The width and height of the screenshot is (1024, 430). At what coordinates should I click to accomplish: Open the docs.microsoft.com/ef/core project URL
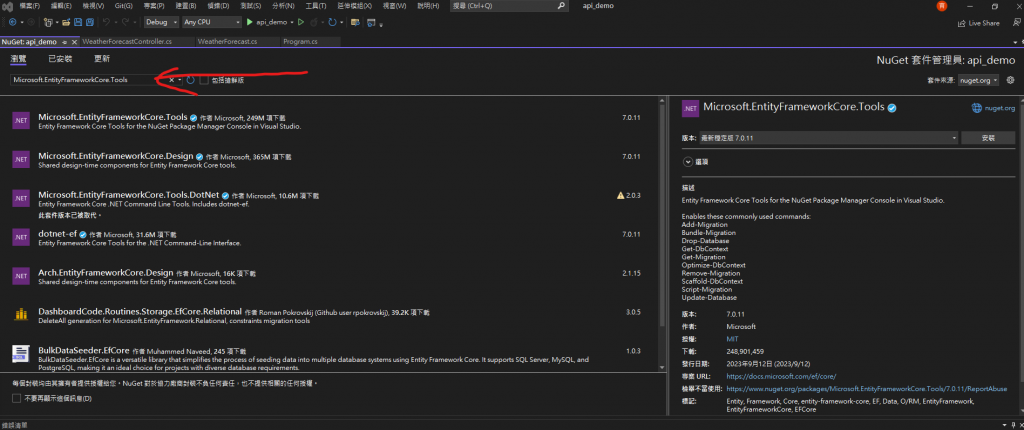point(781,376)
